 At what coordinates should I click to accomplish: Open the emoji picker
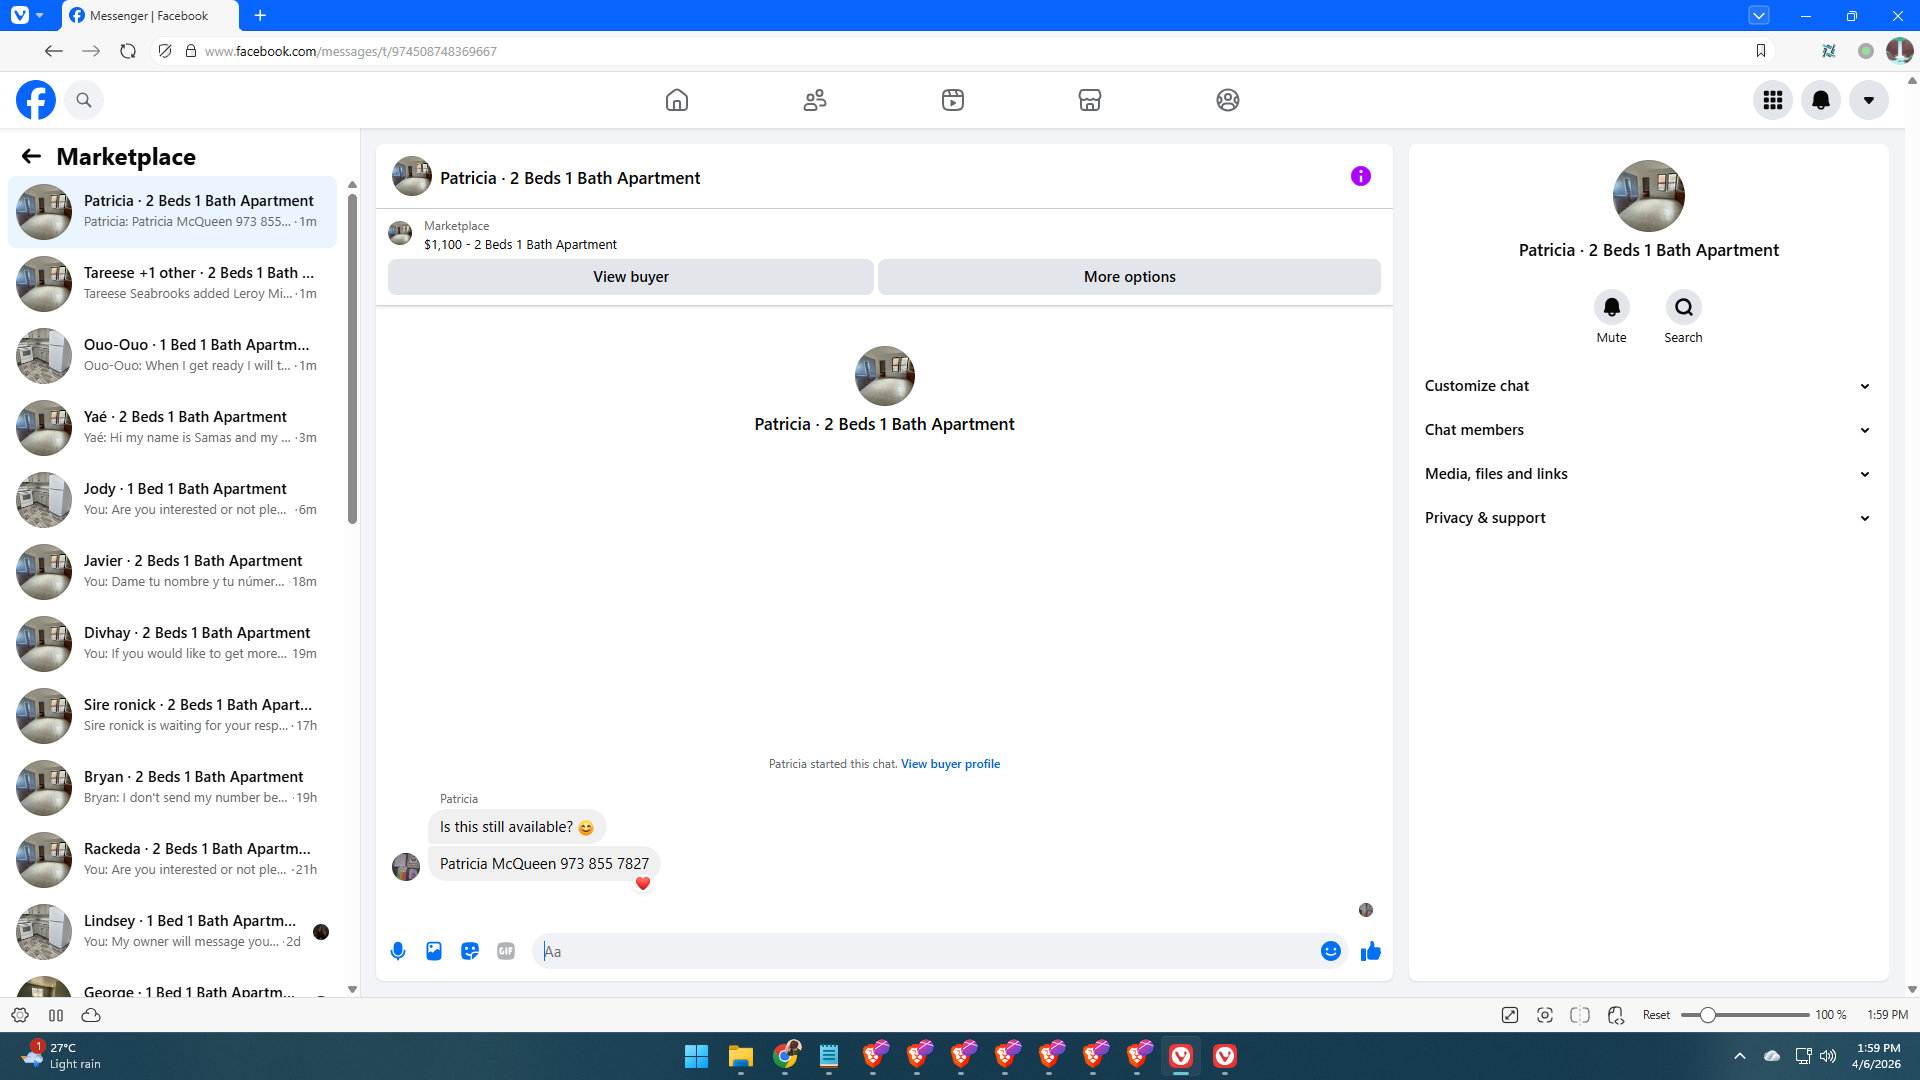(x=1331, y=951)
